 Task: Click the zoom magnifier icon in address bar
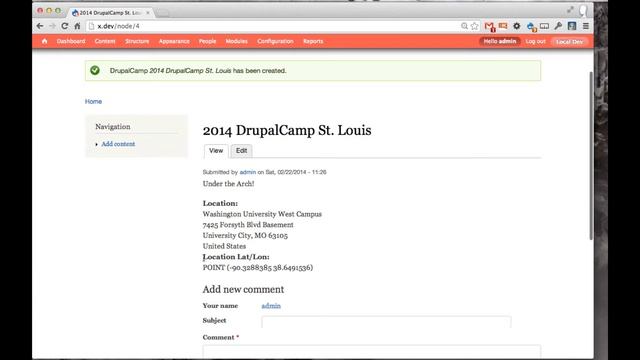tap(464, 26)
